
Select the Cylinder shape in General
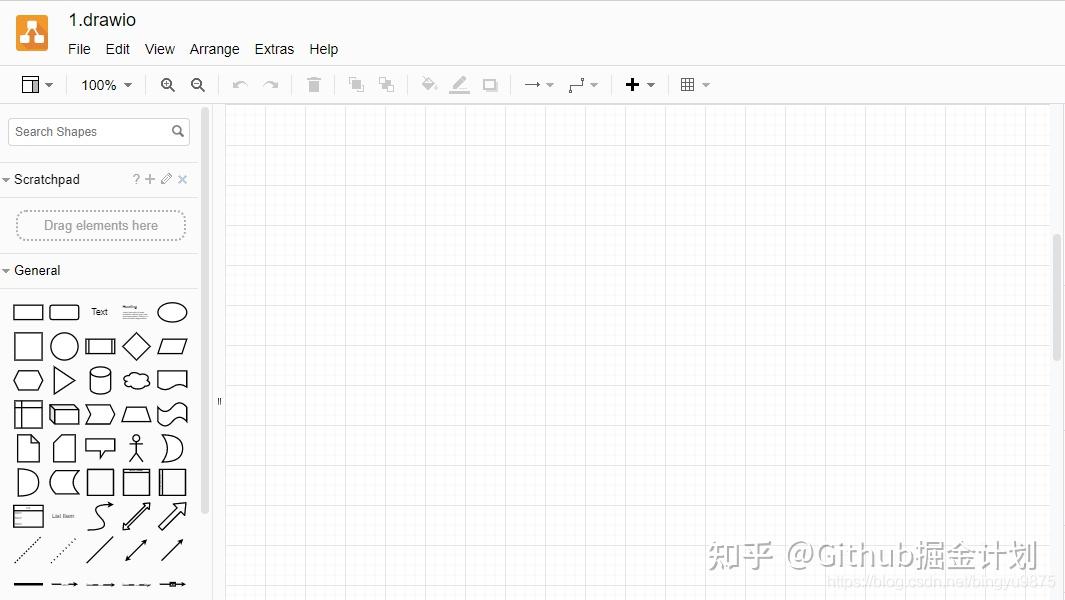[101, 381]
